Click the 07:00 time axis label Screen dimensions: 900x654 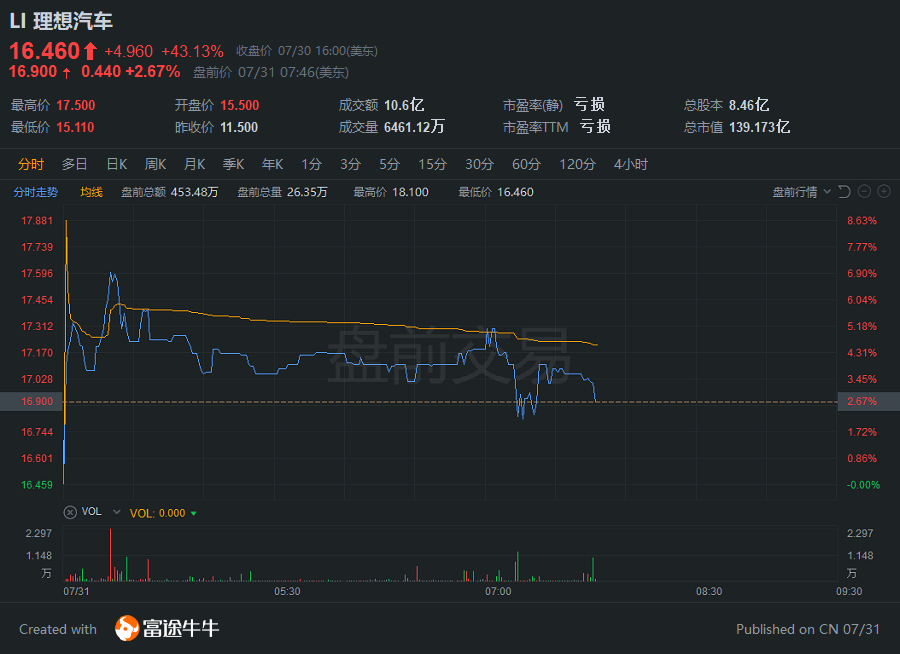click(x=498, y=591)
